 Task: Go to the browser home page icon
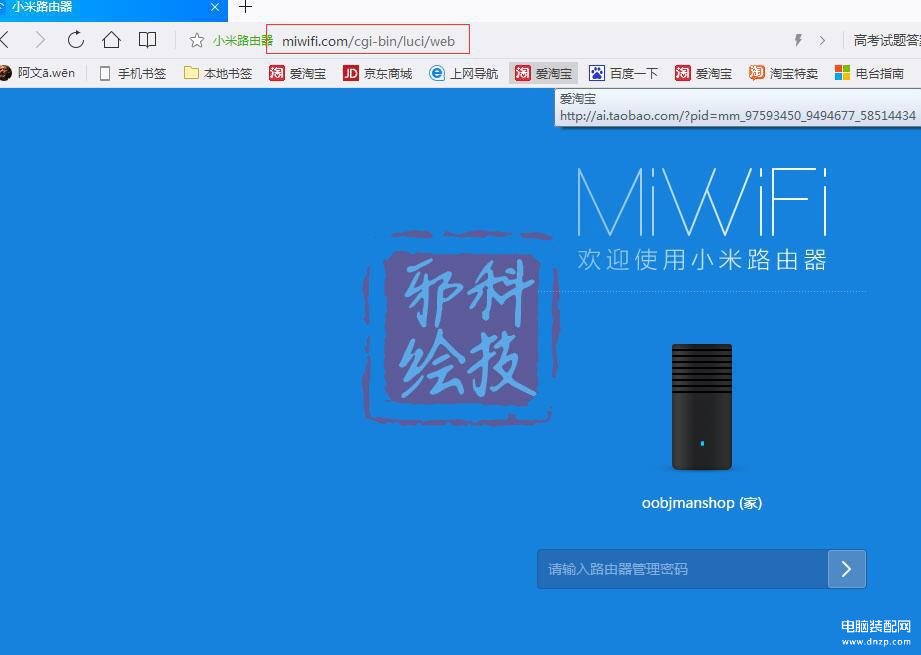pyautogui.click(x=111, y=40)
